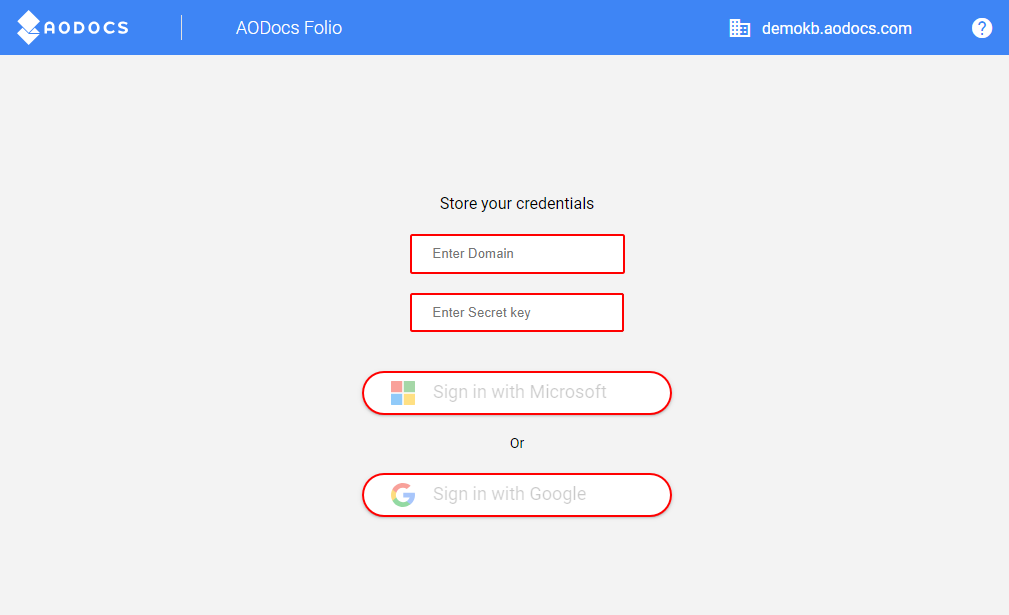The image size is (1009, 615).
Task: Select the AODocs diamond emblem top left
Action: click(30, 27)
